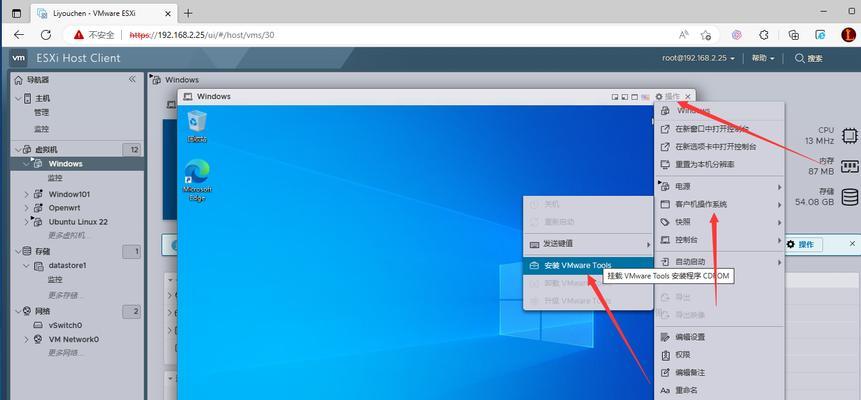861x400 pixels.
Task: Reload the page with refresh icon
Action: (46, 35)
